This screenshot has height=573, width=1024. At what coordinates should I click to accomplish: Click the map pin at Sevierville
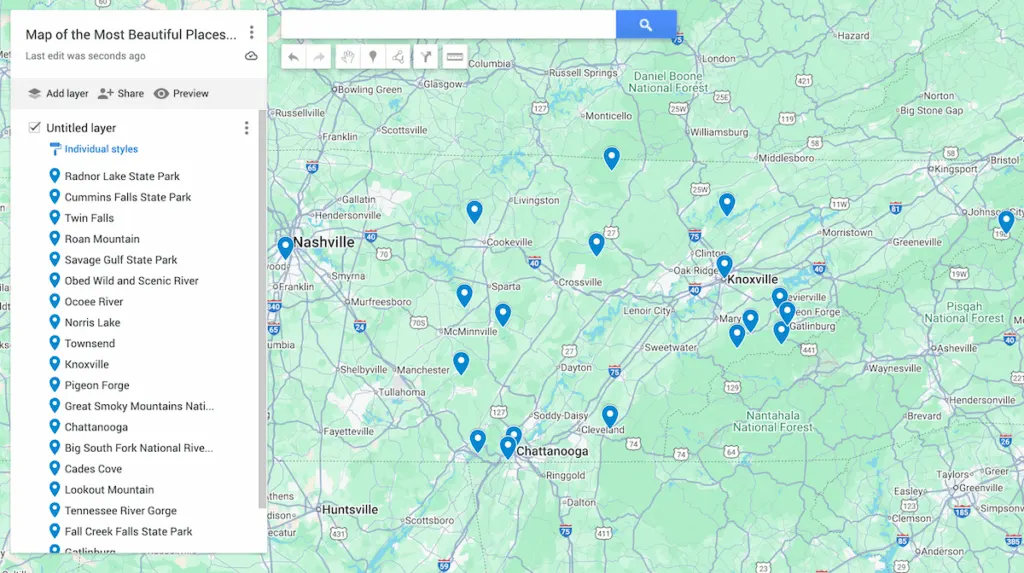(779, 297)
